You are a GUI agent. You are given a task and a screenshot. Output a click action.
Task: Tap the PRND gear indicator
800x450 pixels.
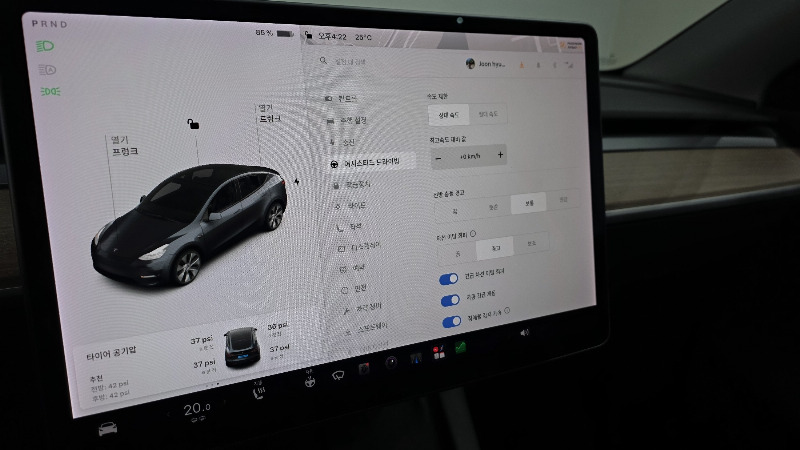(49, 23)
